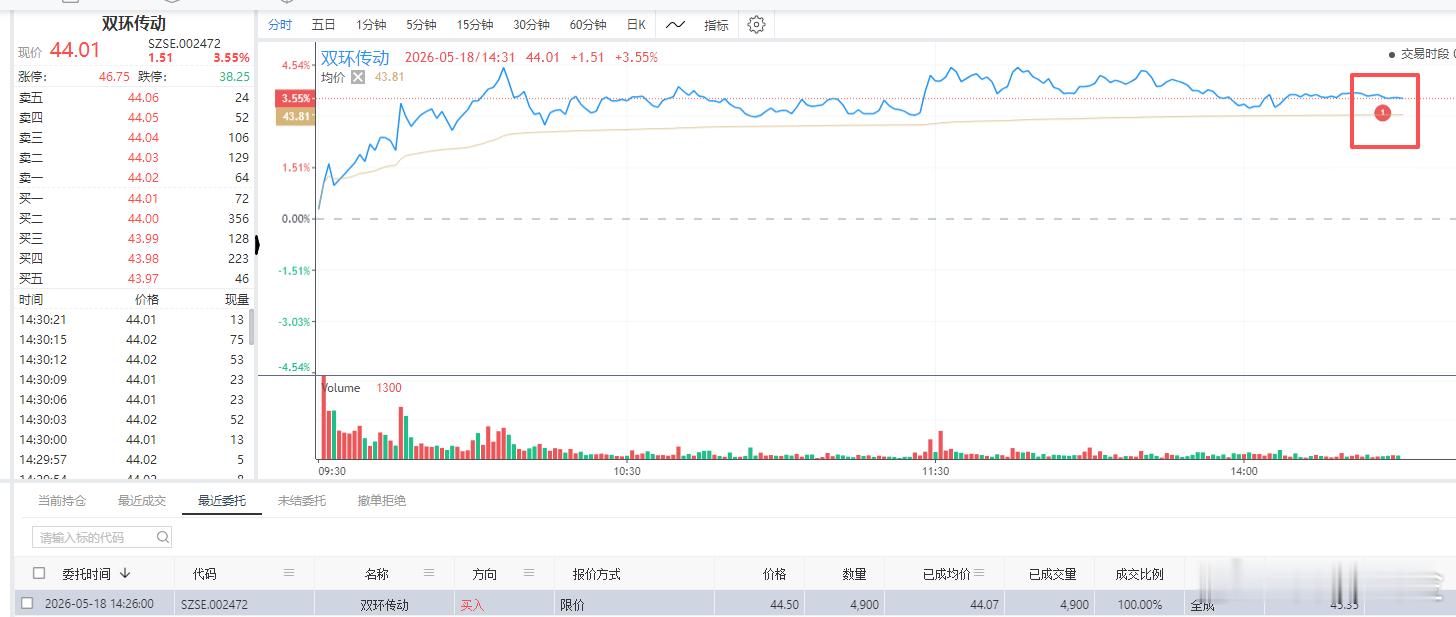The image size is (1456, 617).
Task: Sort by 委托时间 descending arrow
Action: [125, 573]
